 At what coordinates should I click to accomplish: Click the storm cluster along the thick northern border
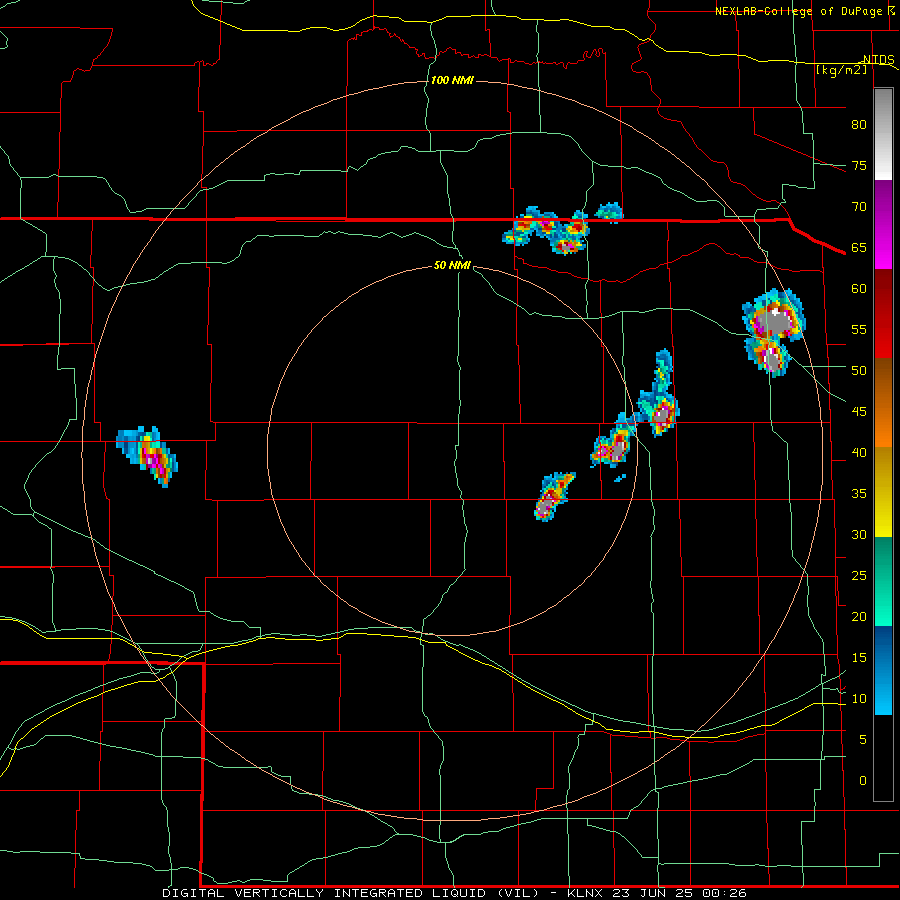coord(548,230)
